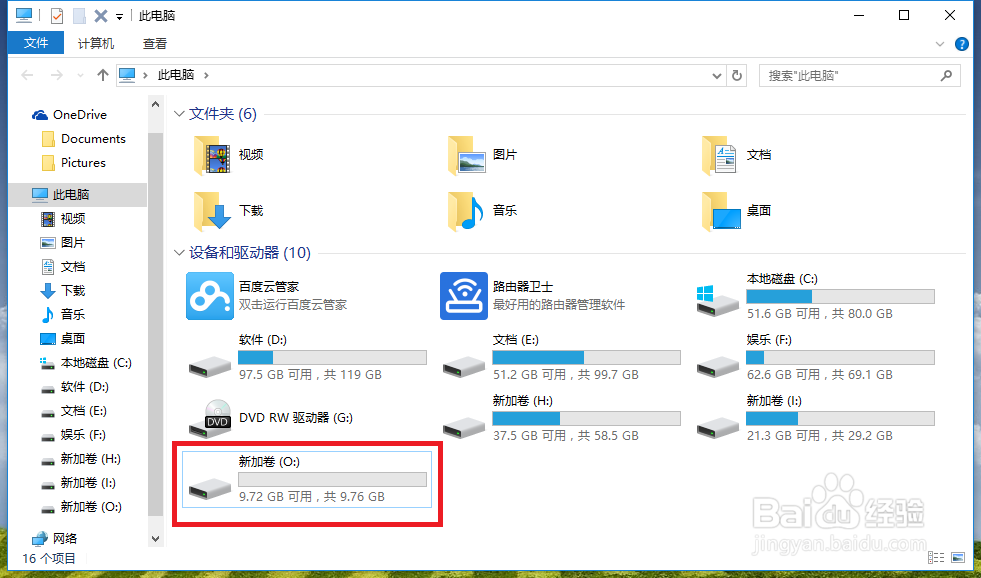981x578 pixels.
Task: Click the navigation pane scrollbar down arrow
Action: click(x=155, y=537)
